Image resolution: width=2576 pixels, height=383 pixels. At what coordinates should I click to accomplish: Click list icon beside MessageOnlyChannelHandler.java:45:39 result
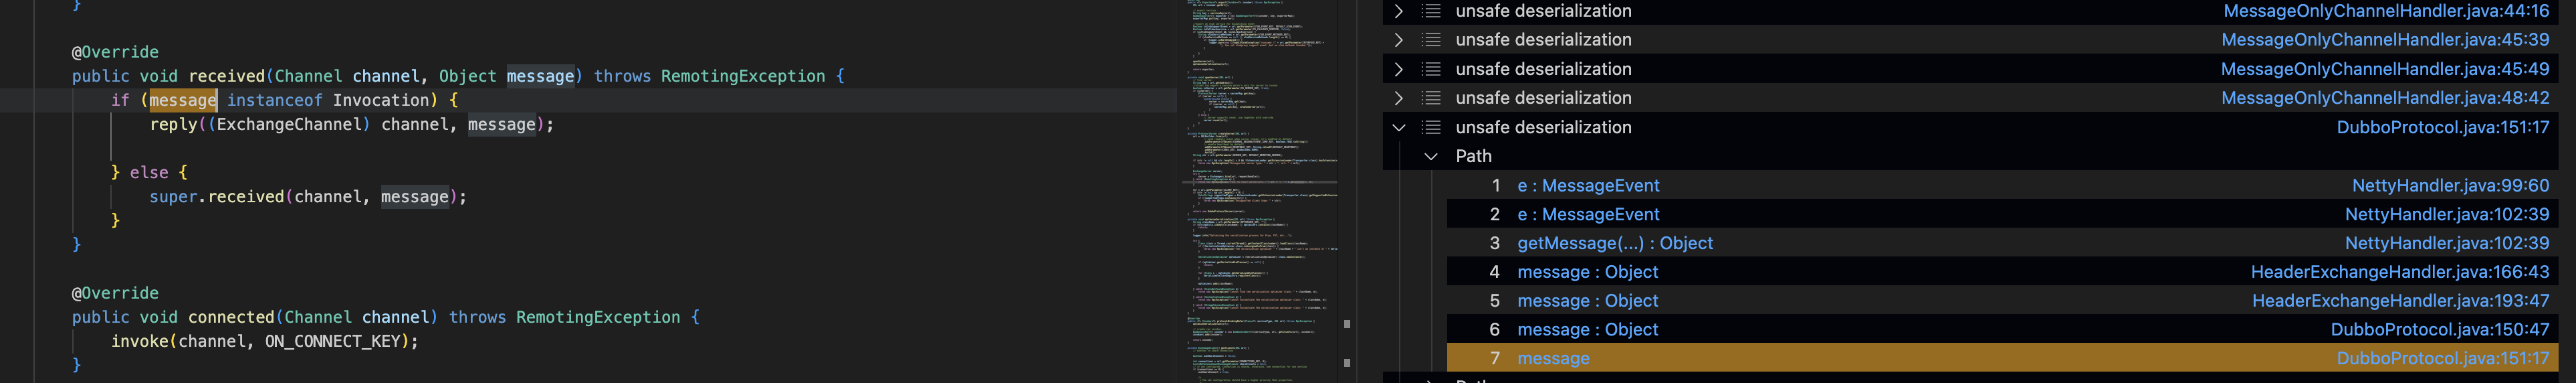(1431, 40)
